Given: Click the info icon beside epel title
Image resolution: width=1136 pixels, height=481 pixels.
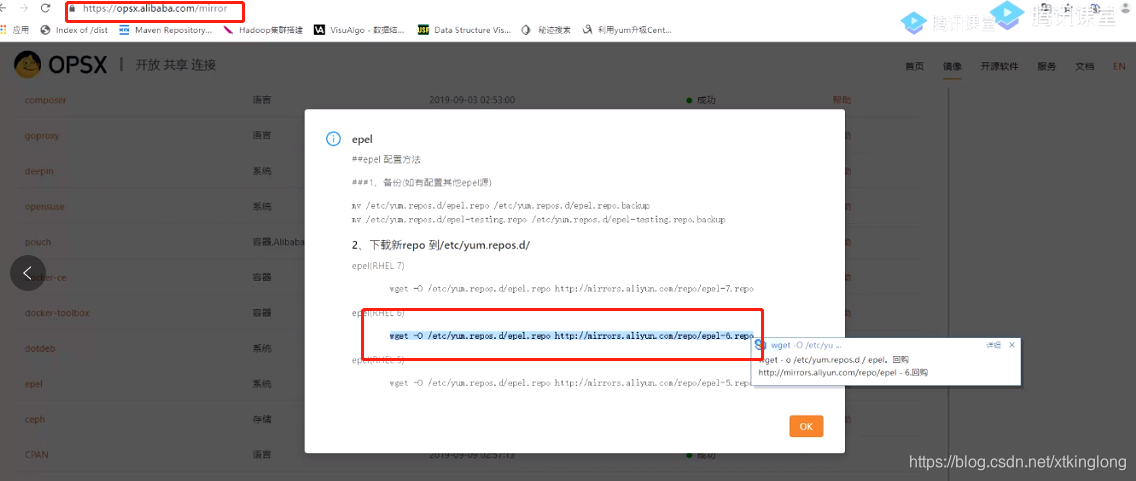Looking at the screenshot, I should [333, 139].
